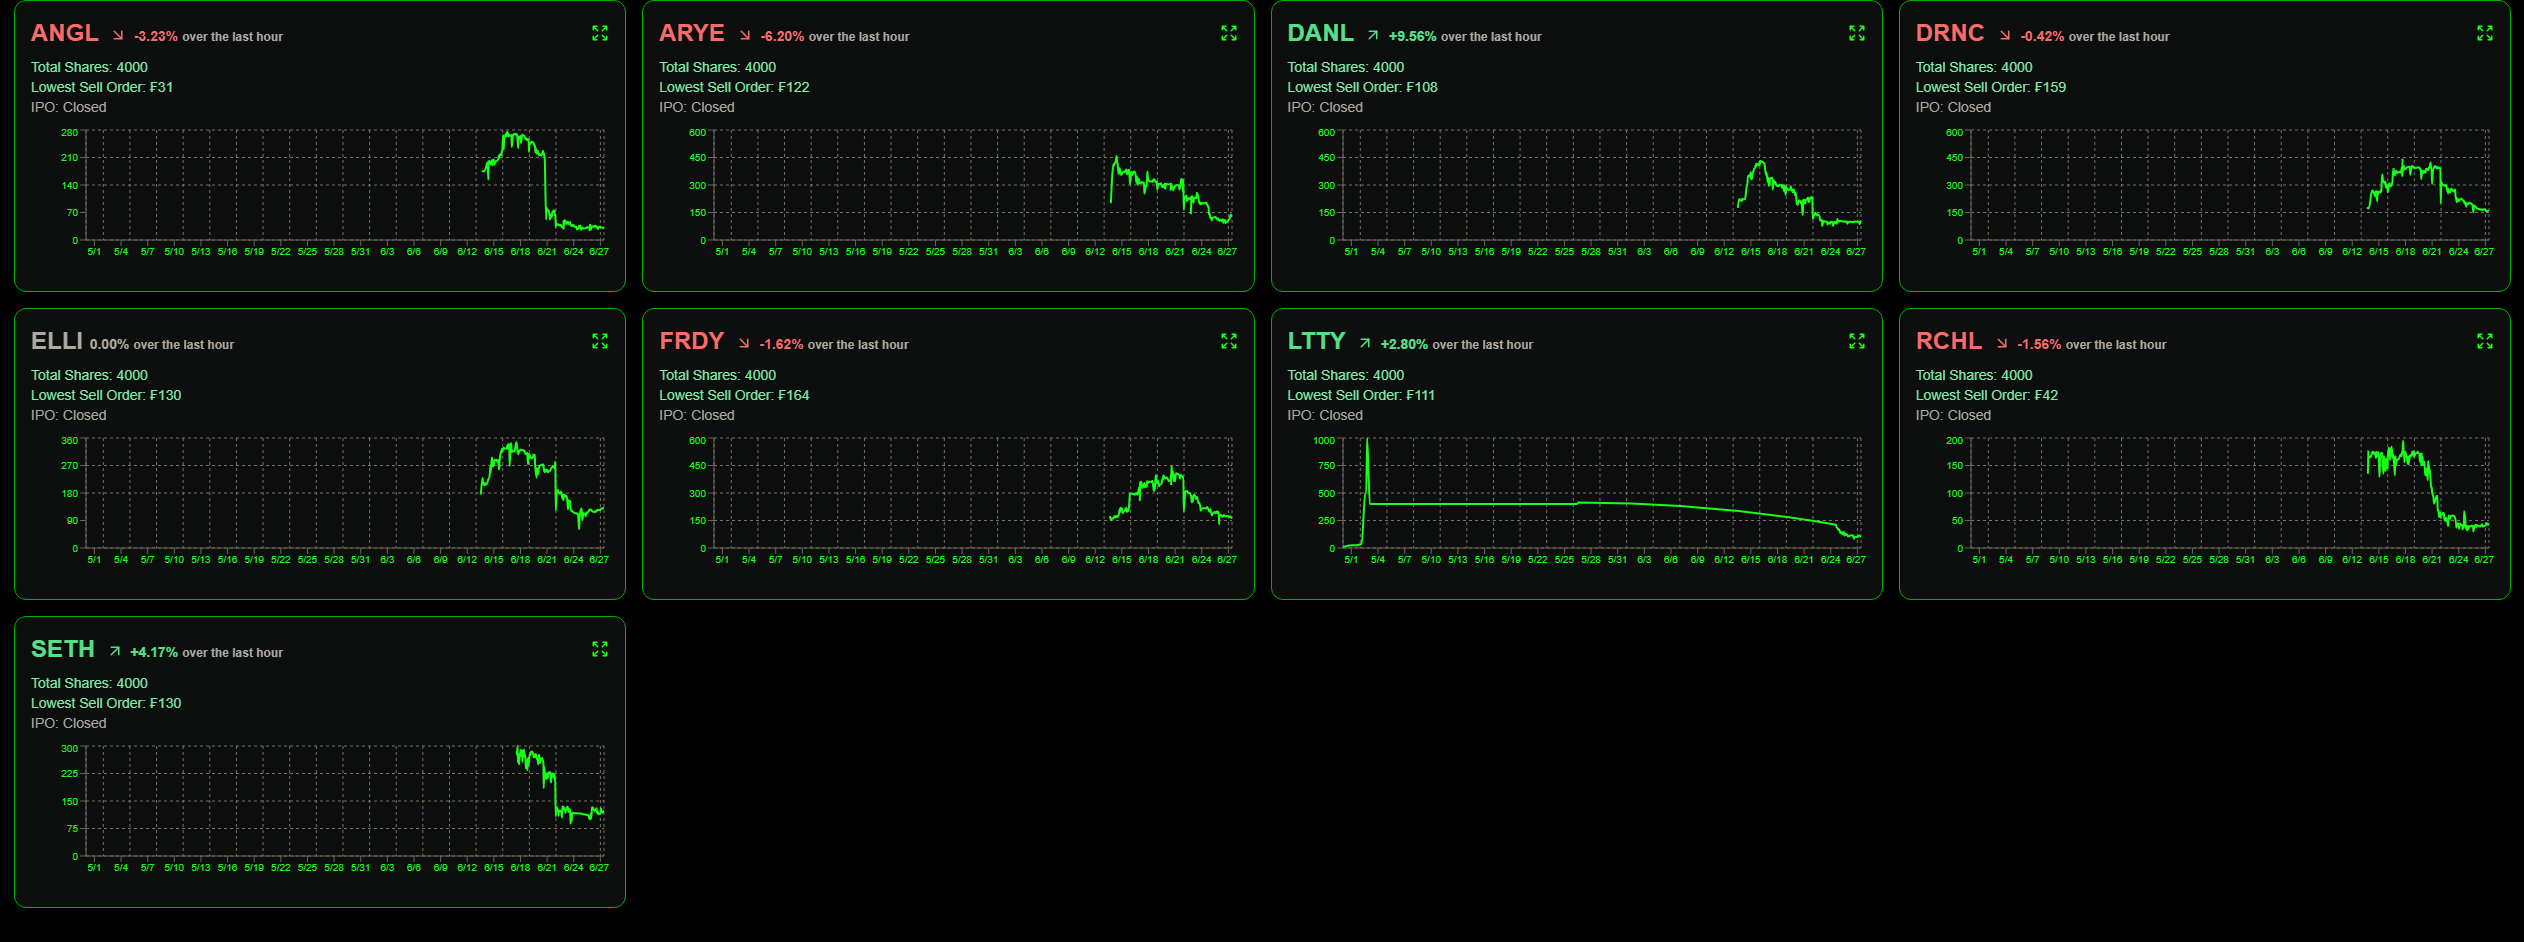Click FRDY's Lowest Sell Order ₣164
This screenshot has height=942, width=2524.
[x=734, y=395]
